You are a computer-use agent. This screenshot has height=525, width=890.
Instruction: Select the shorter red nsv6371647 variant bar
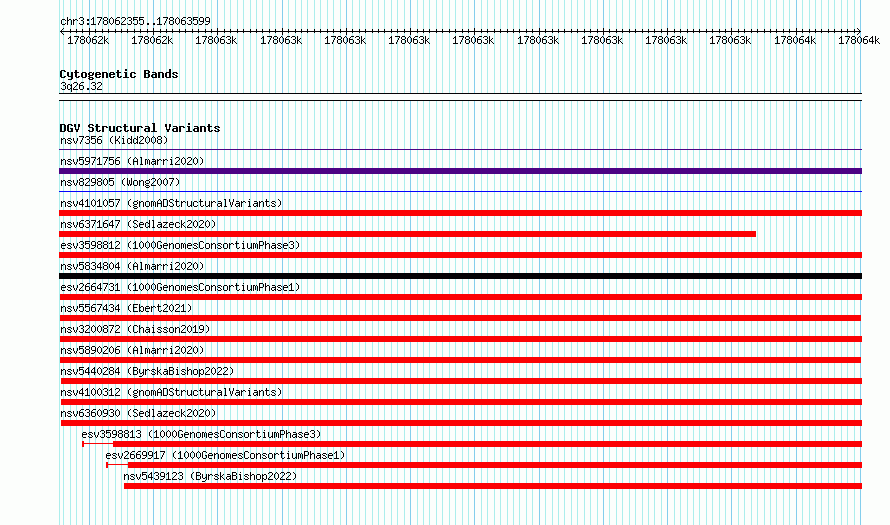(x=407, y=234)
